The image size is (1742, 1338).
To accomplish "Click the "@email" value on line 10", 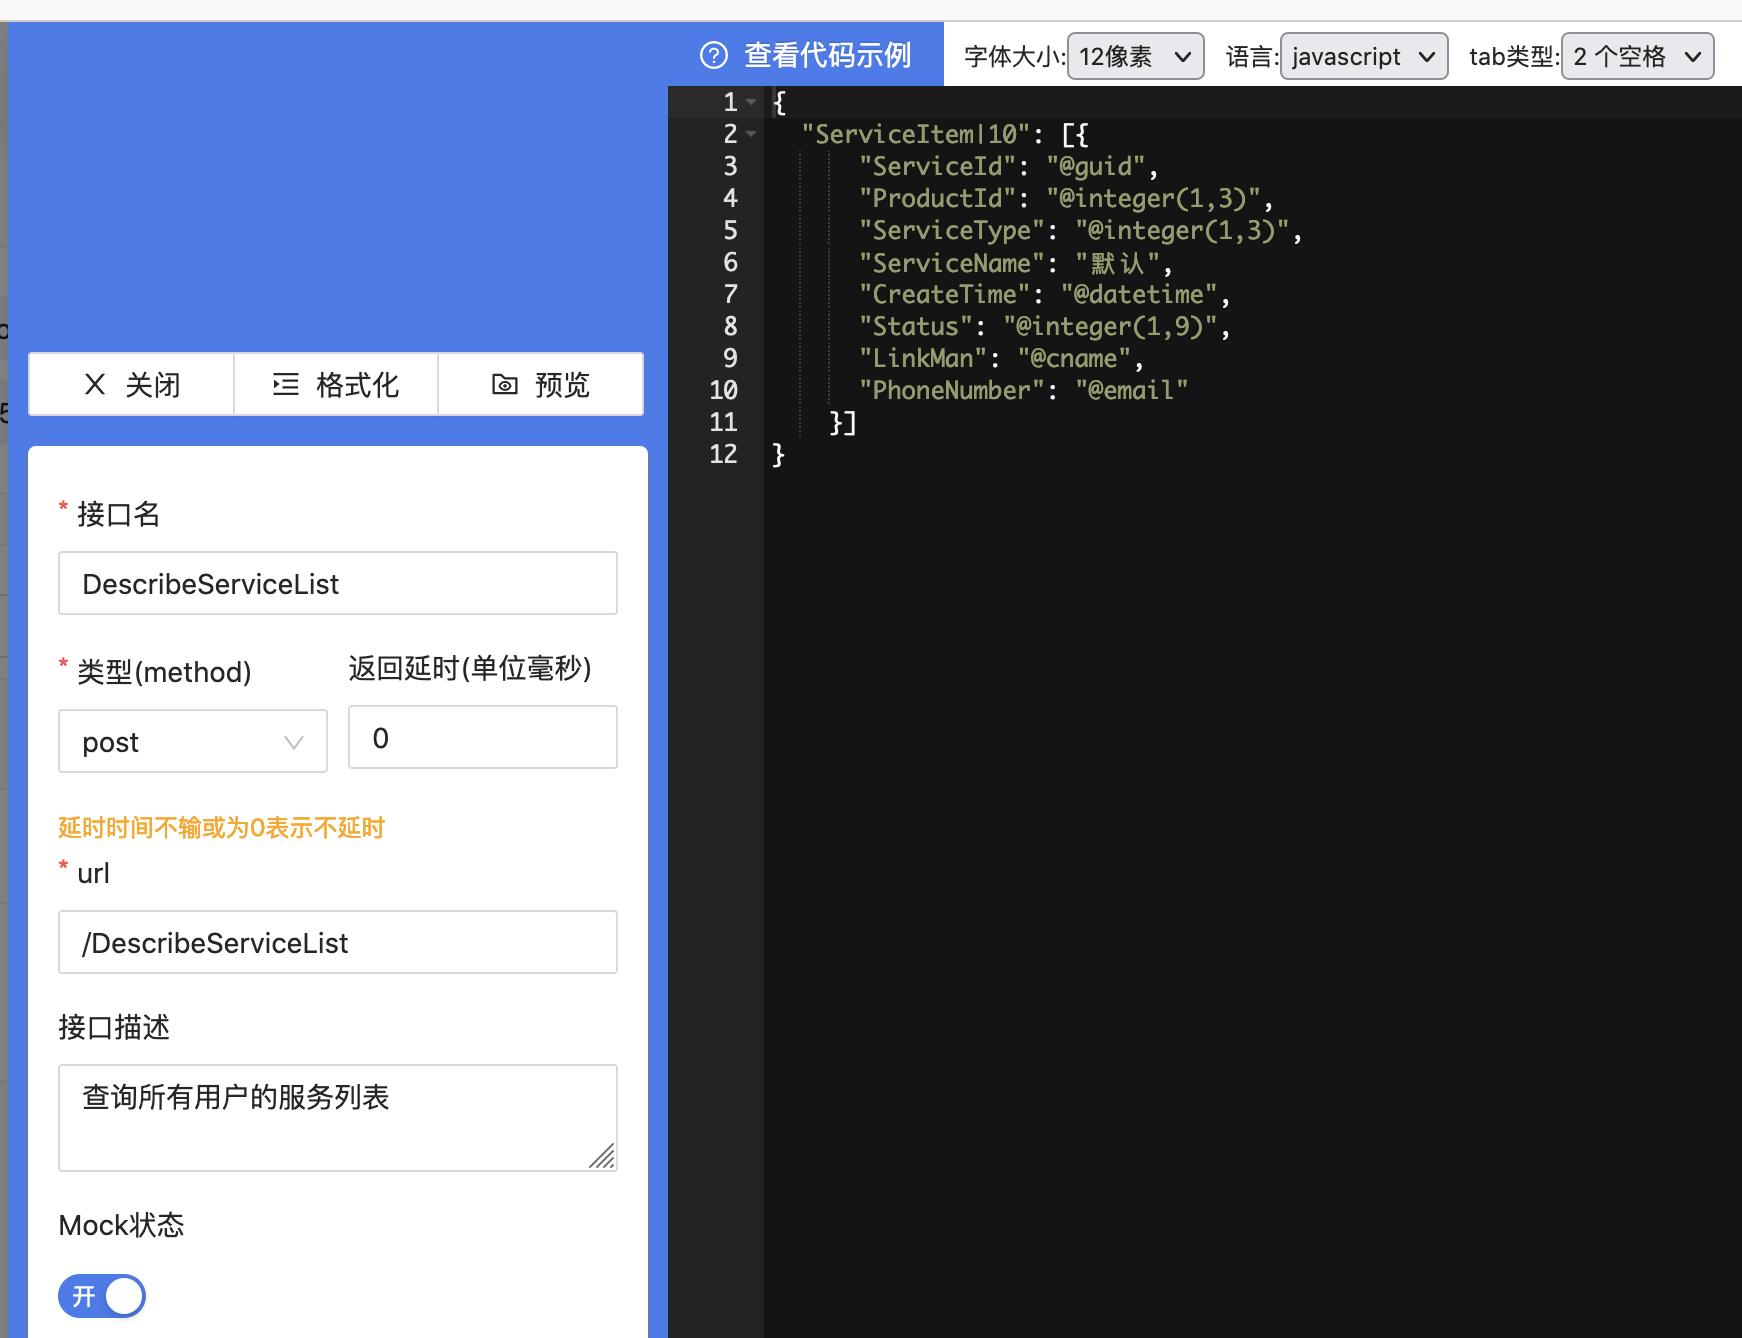I will tap(1131, 390).
